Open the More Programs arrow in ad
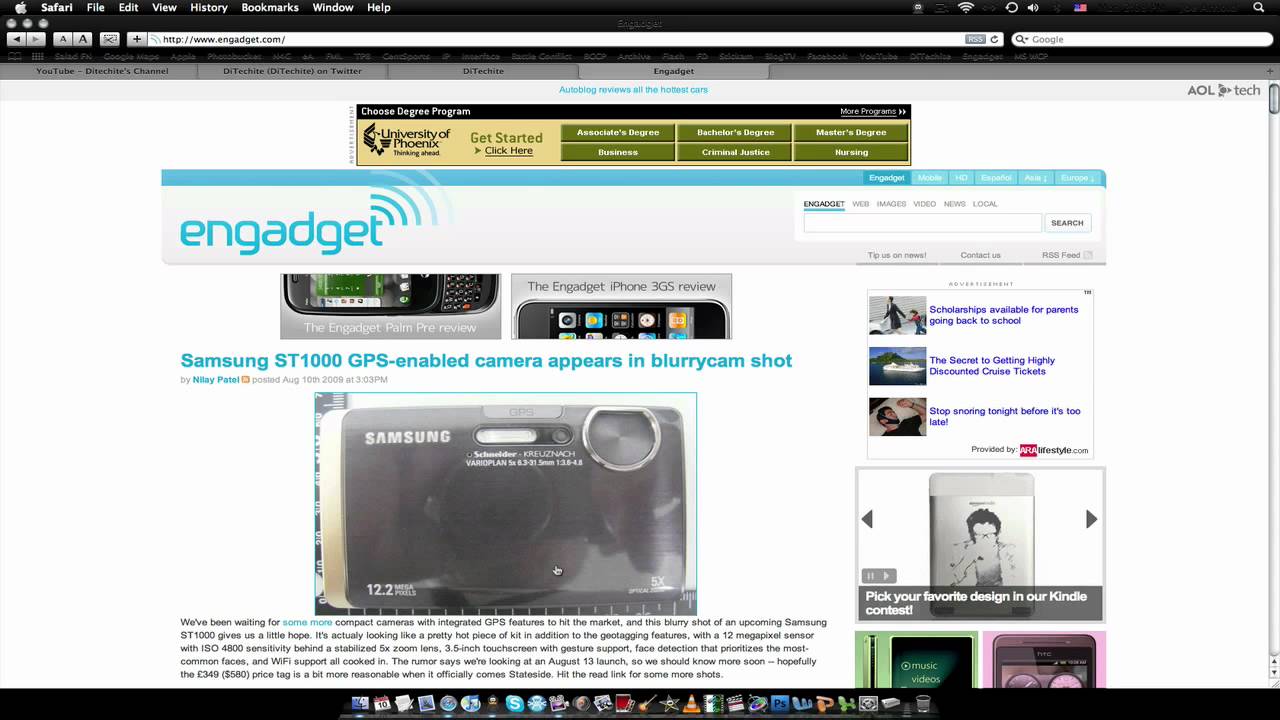 902,112
